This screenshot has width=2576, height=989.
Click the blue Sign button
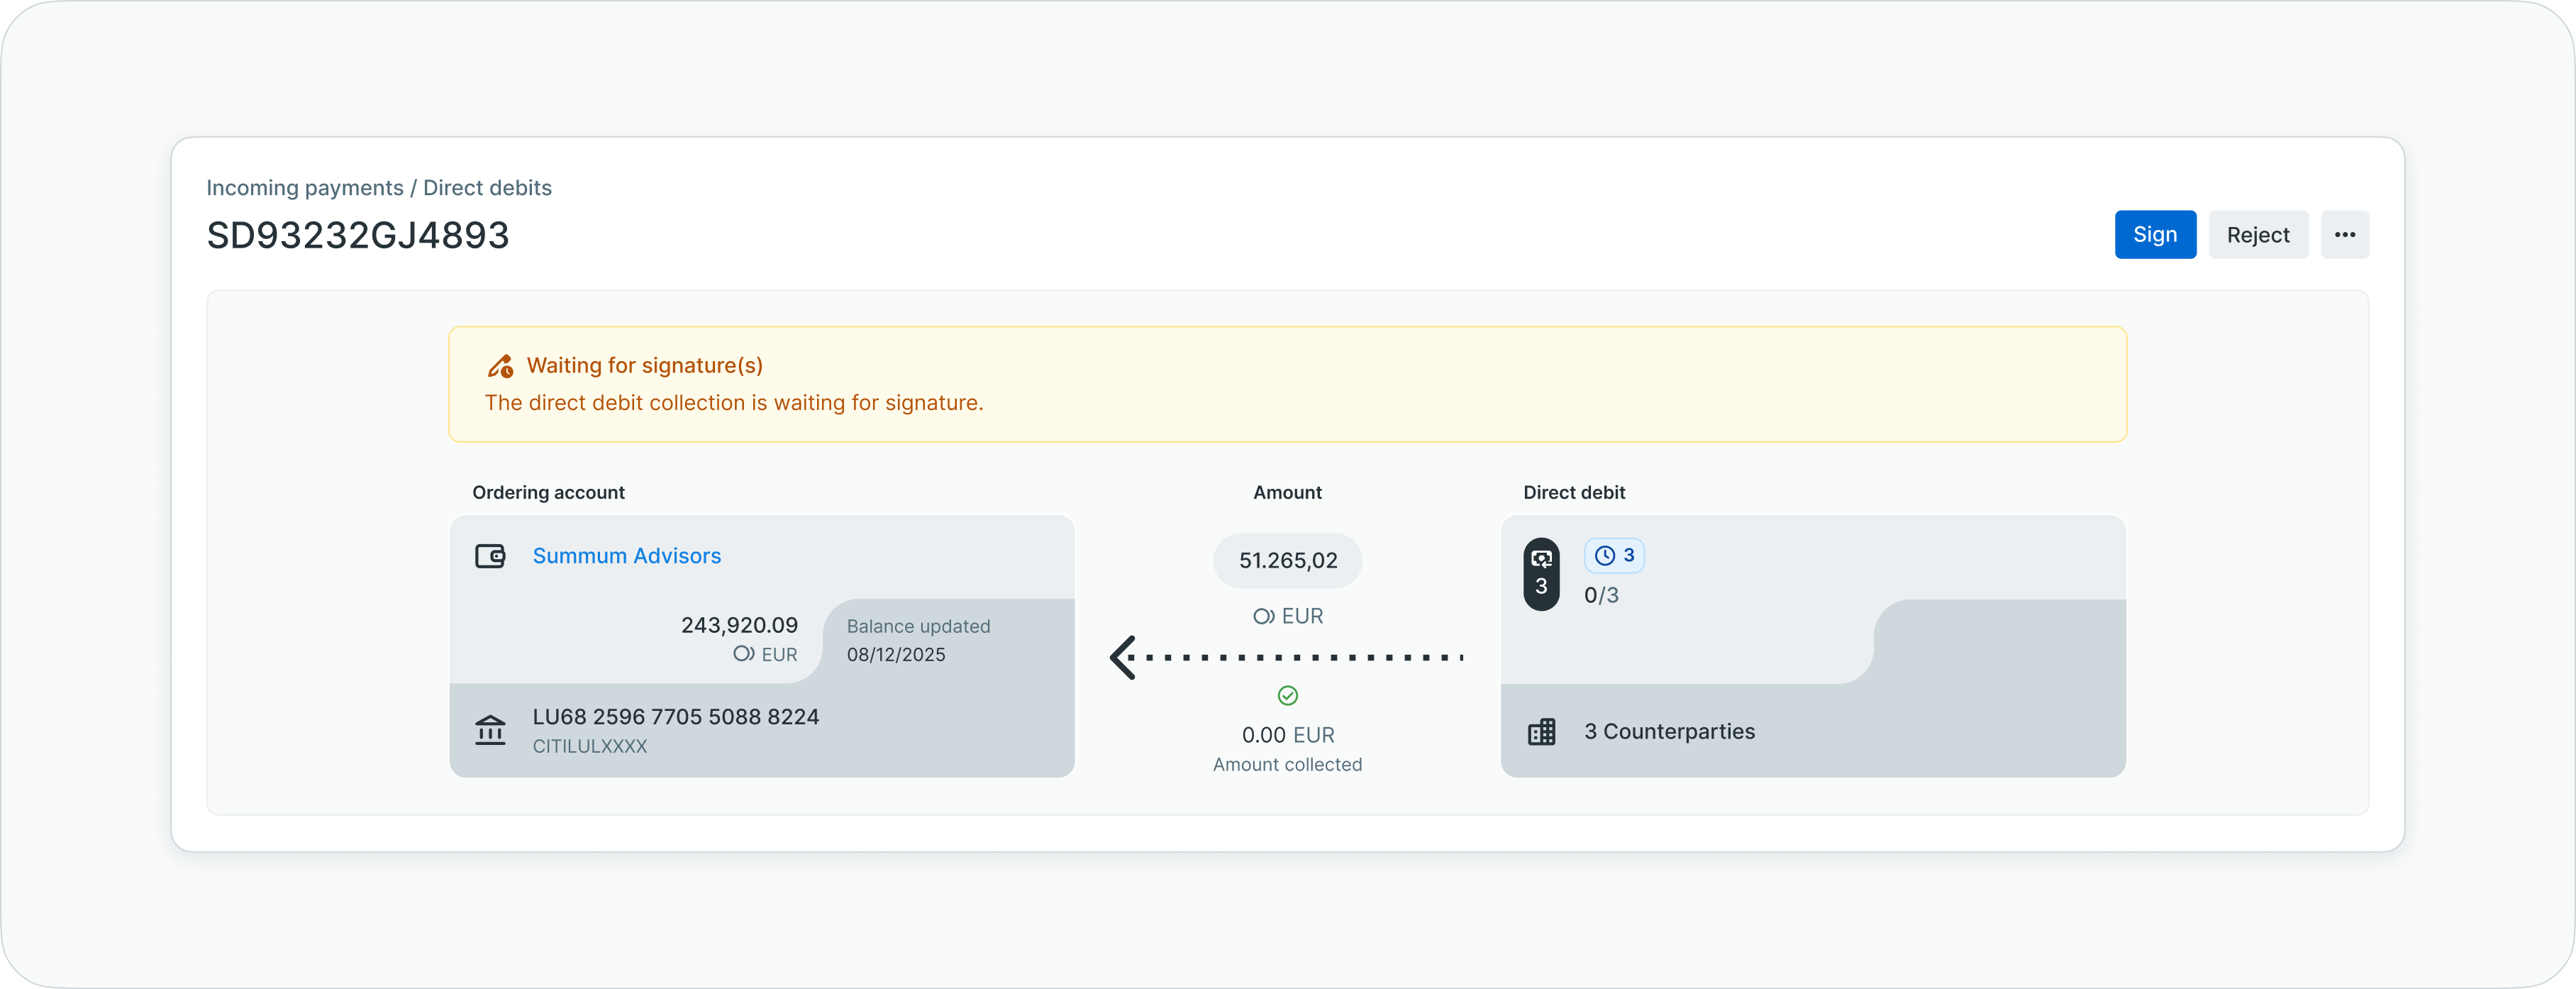coord(2154,235)
